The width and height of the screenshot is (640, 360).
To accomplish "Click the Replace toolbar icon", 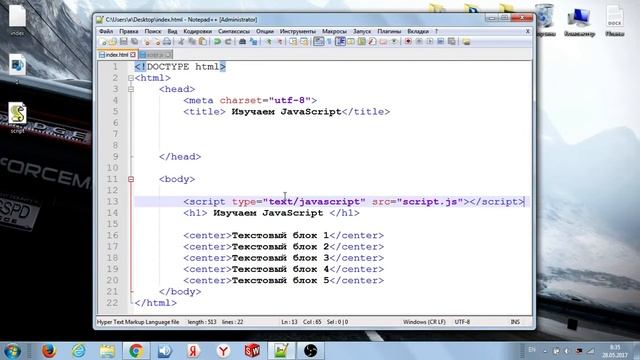I will pyautogui.click(x=253, y=42).
